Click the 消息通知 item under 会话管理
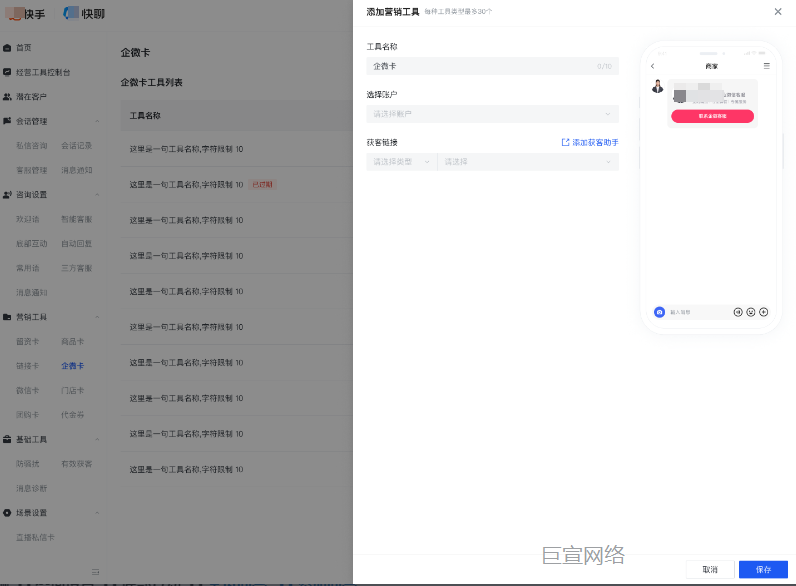The image size is (796, 586). coord(77,170)
